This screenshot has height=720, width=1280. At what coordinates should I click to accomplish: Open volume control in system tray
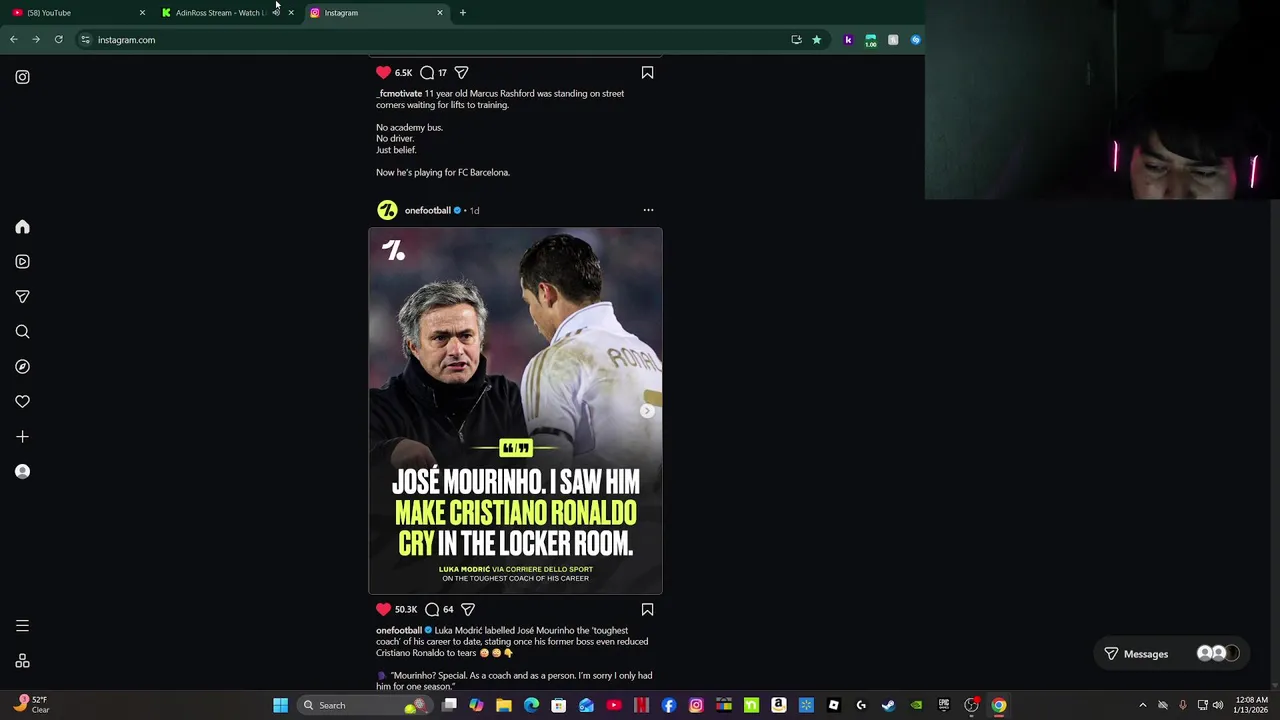[1218, 705]
